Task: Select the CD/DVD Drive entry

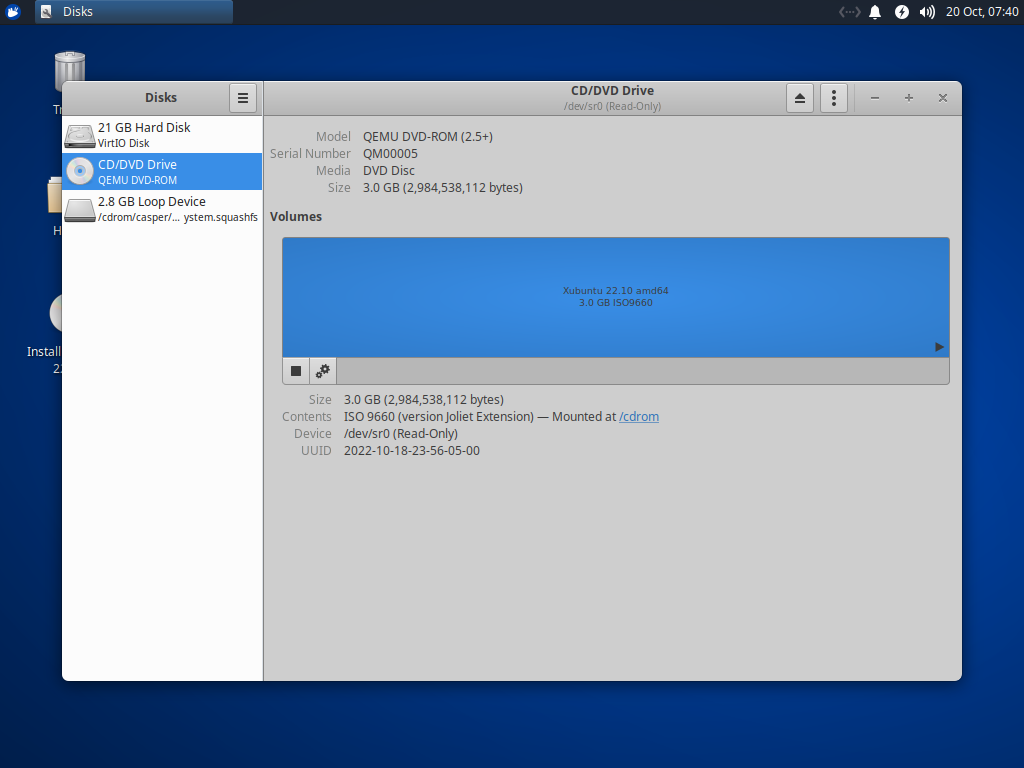Action: [160, 170]
